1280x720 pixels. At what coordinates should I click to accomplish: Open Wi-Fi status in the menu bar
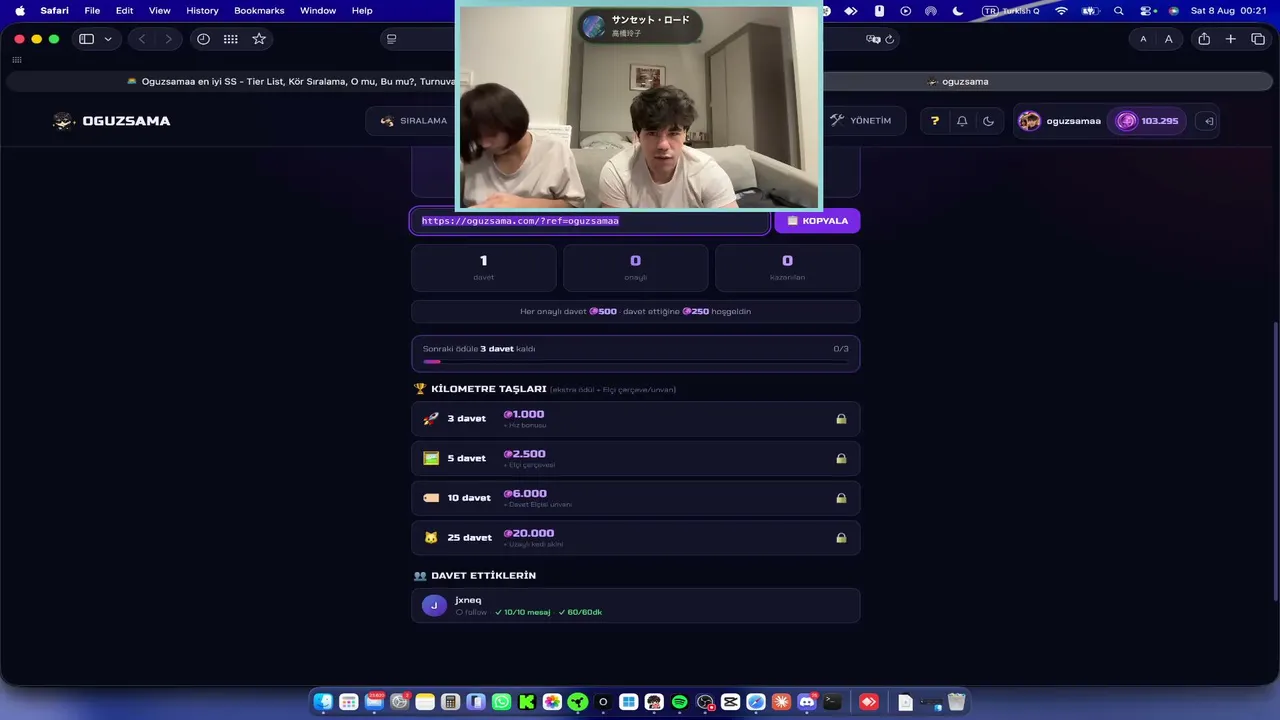click(x=1061, y=11)
